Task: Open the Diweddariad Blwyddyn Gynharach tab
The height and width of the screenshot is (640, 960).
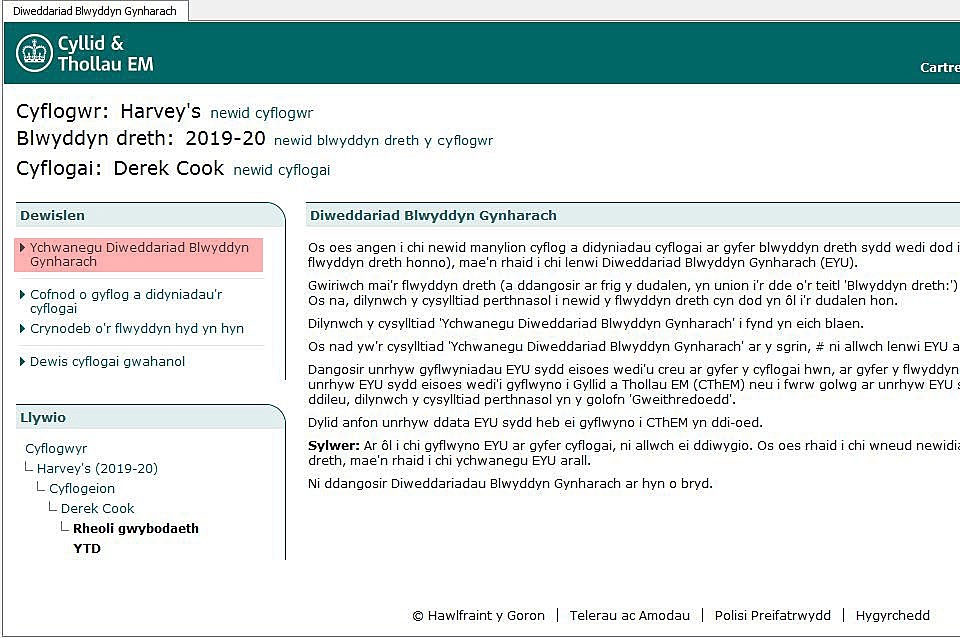Action: (x=94, y=11)
